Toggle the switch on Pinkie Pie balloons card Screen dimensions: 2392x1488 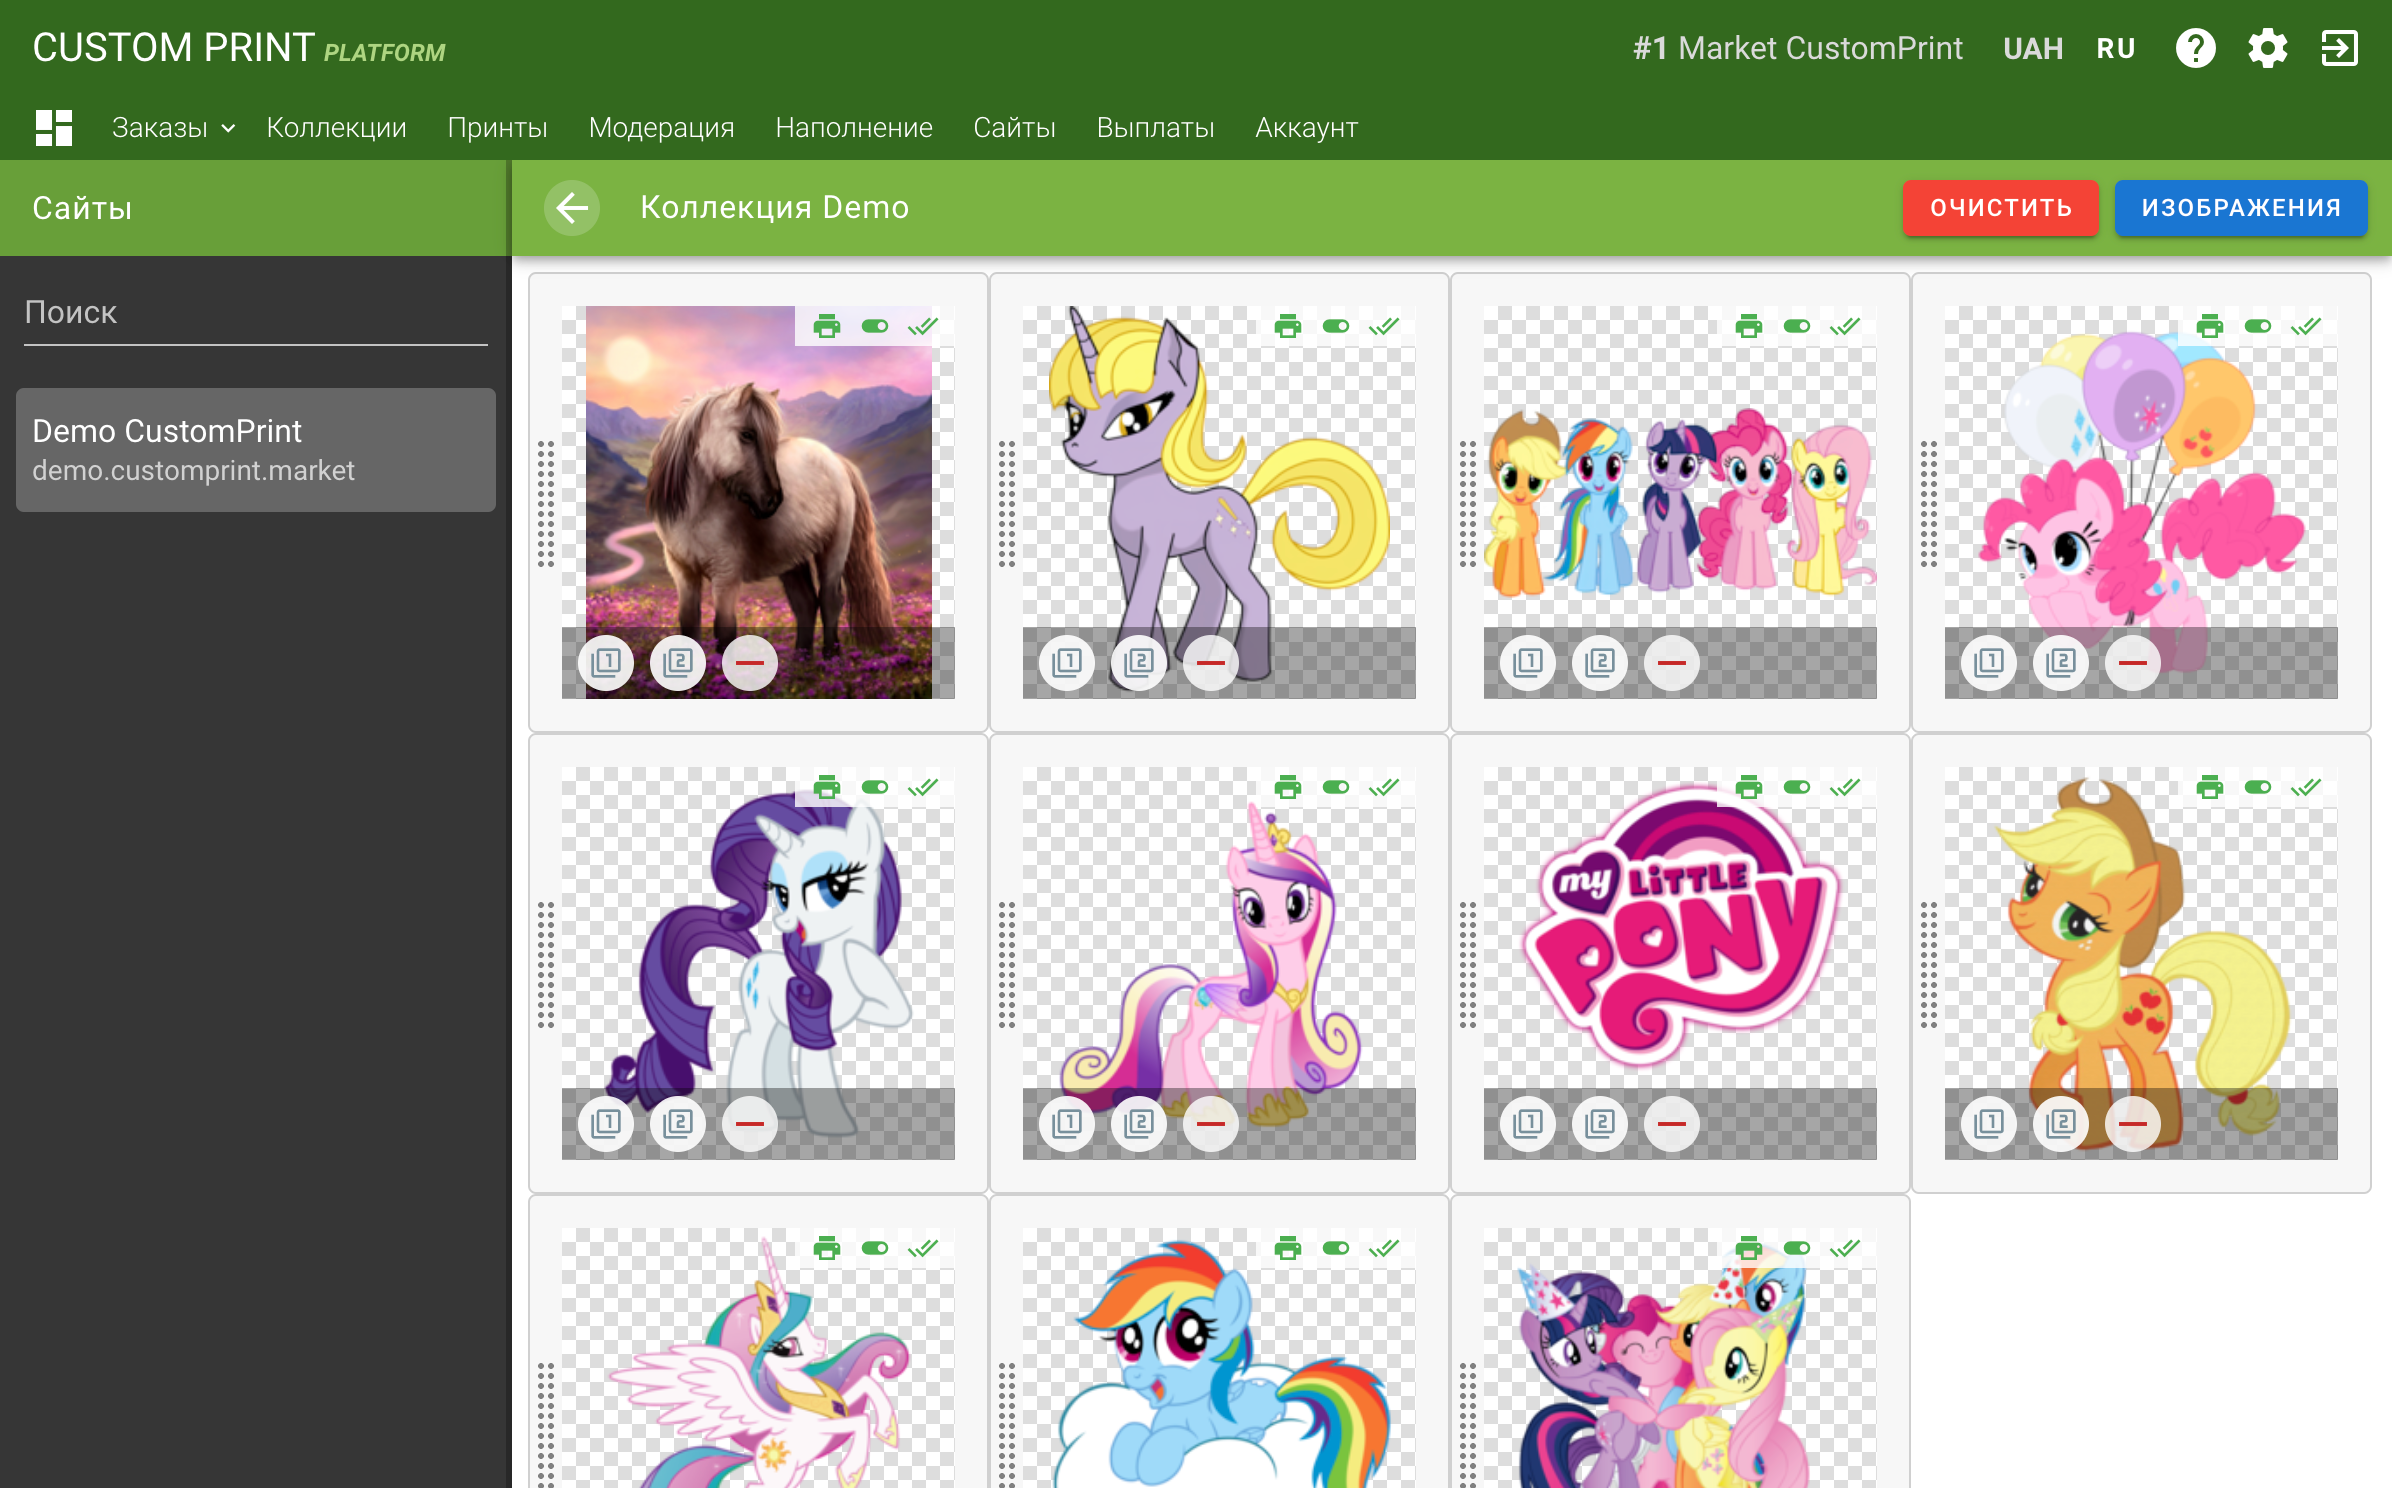pos(2258,326)
